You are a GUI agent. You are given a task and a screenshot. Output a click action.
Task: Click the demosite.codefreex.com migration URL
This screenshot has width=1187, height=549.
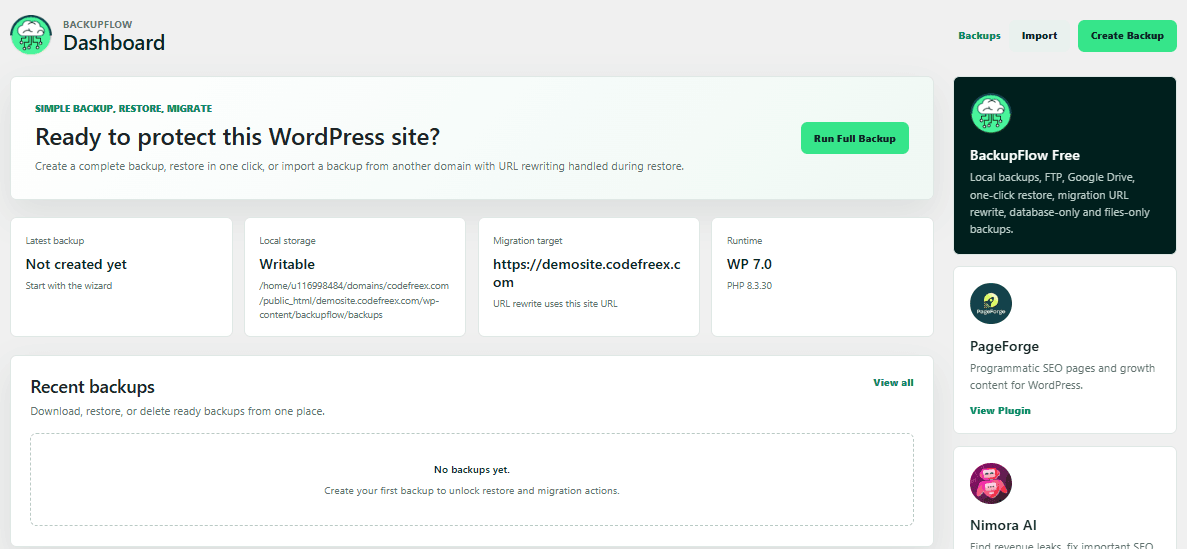point(587,273)
